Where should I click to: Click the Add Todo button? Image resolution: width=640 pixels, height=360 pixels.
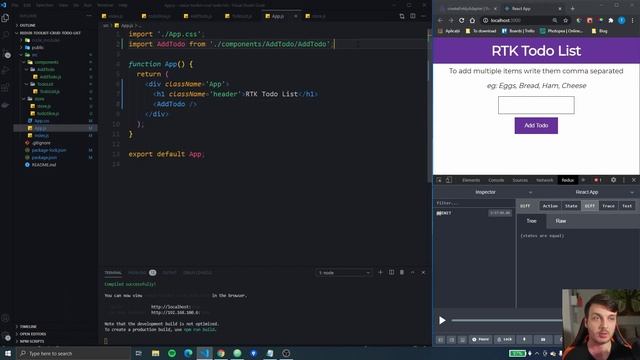[536, 126]
